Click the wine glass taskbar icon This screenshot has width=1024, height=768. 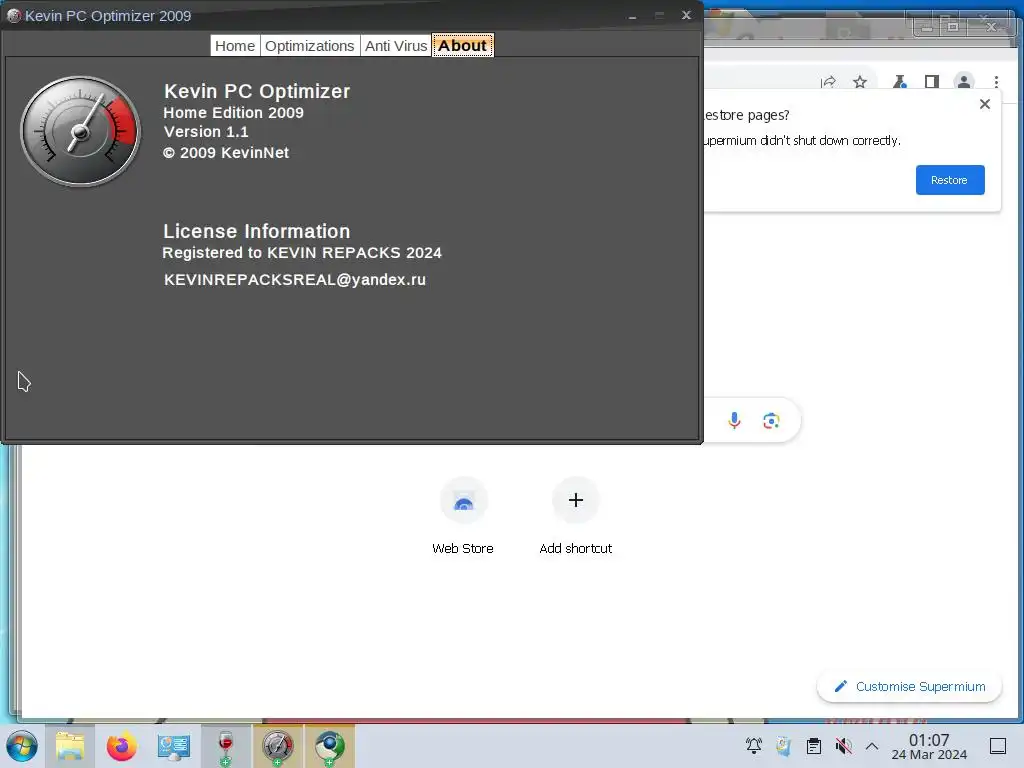225,746
